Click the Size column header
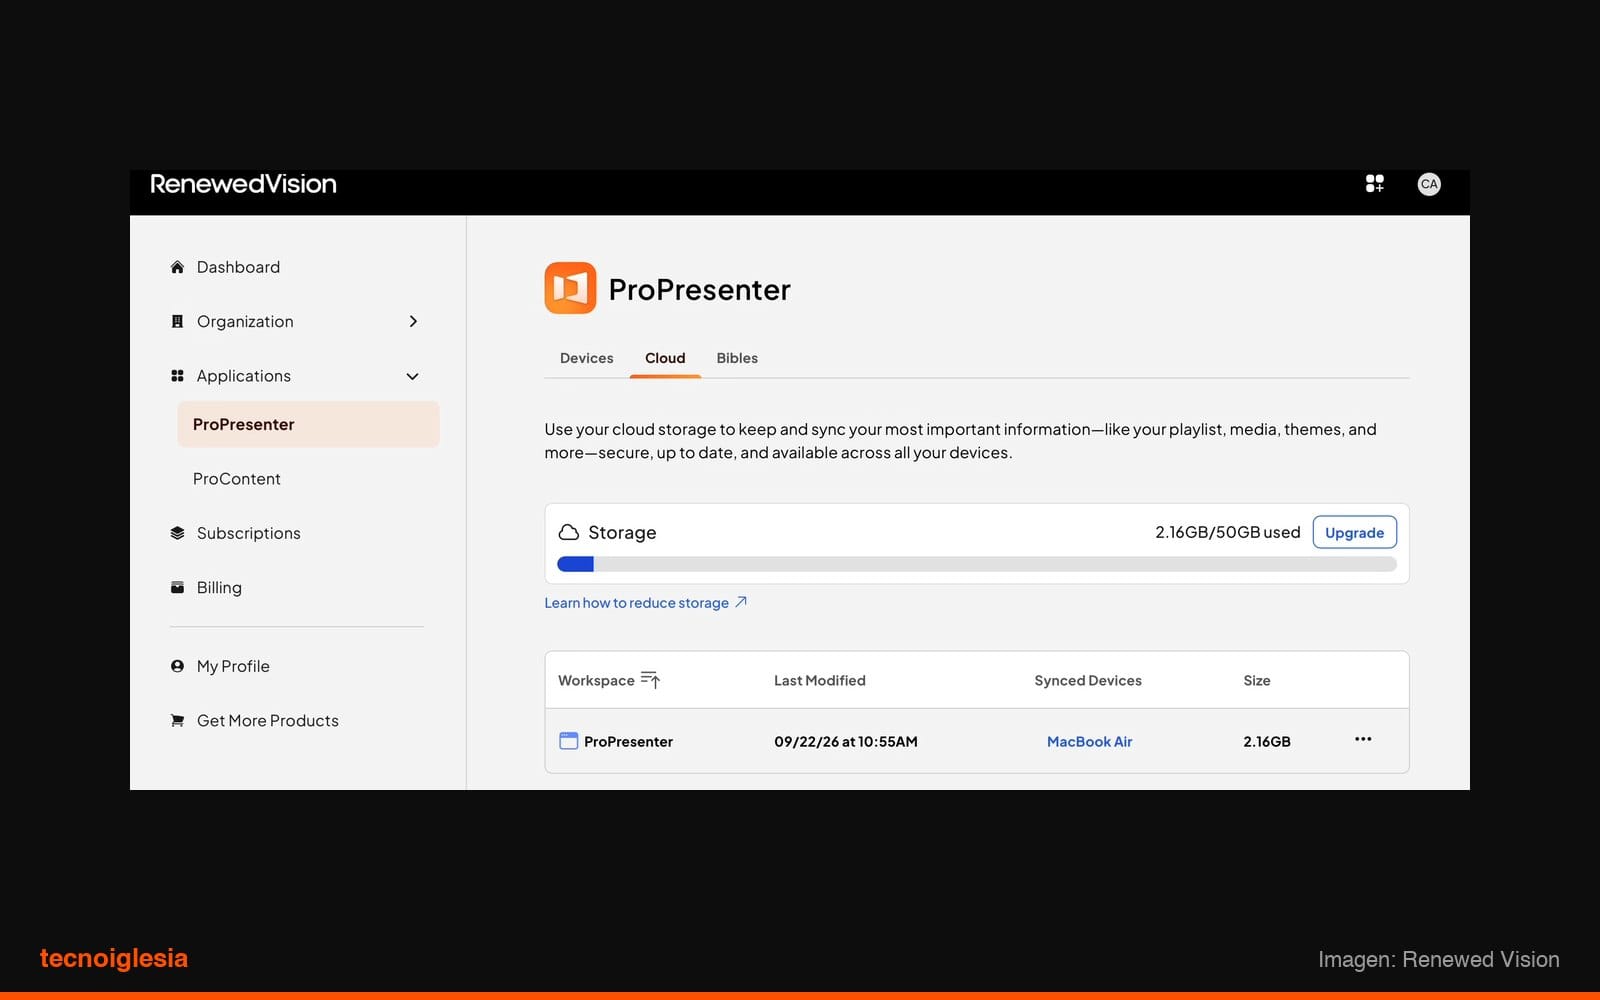The width and height of the screenshot is (1600, 1000). point(1257,680)
